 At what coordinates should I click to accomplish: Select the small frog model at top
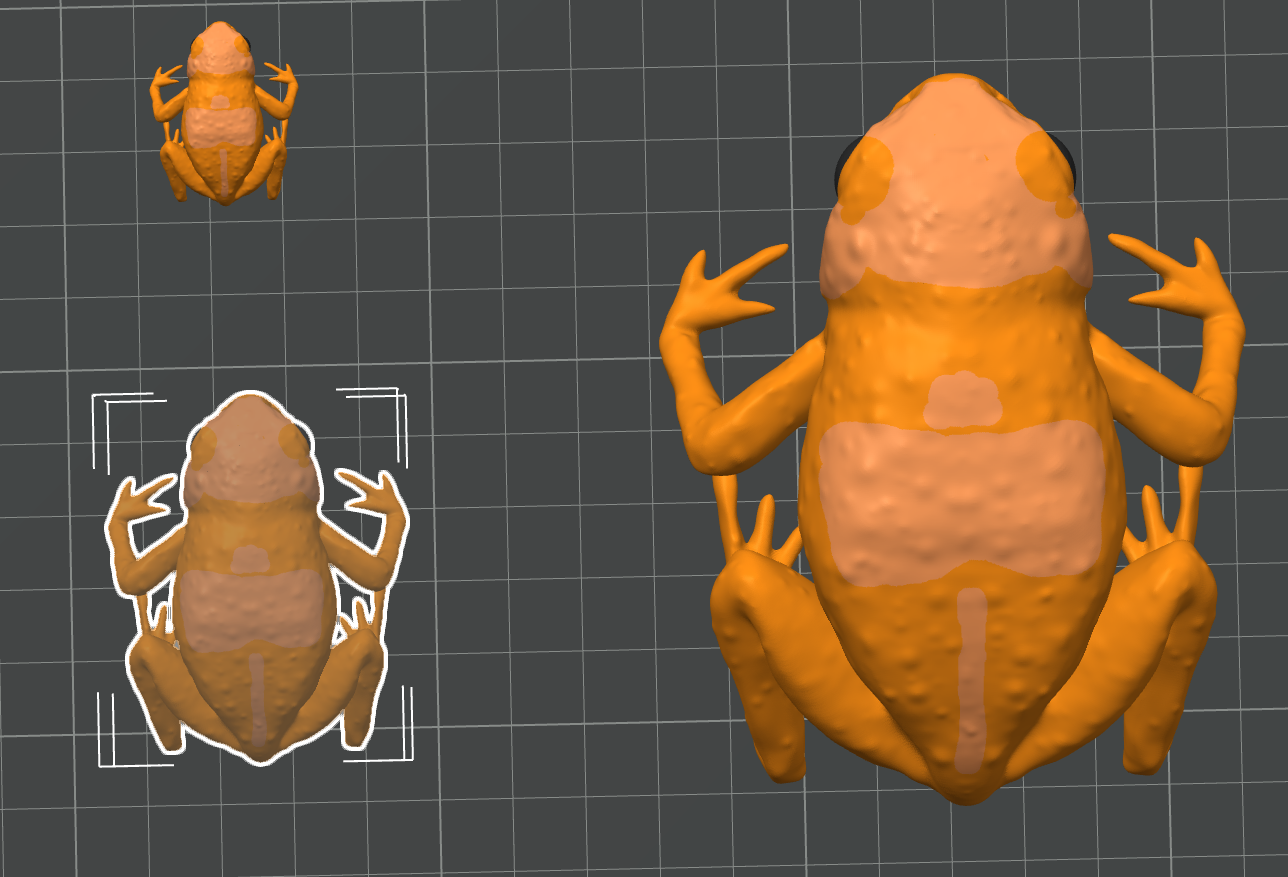(x=224, y=113)
